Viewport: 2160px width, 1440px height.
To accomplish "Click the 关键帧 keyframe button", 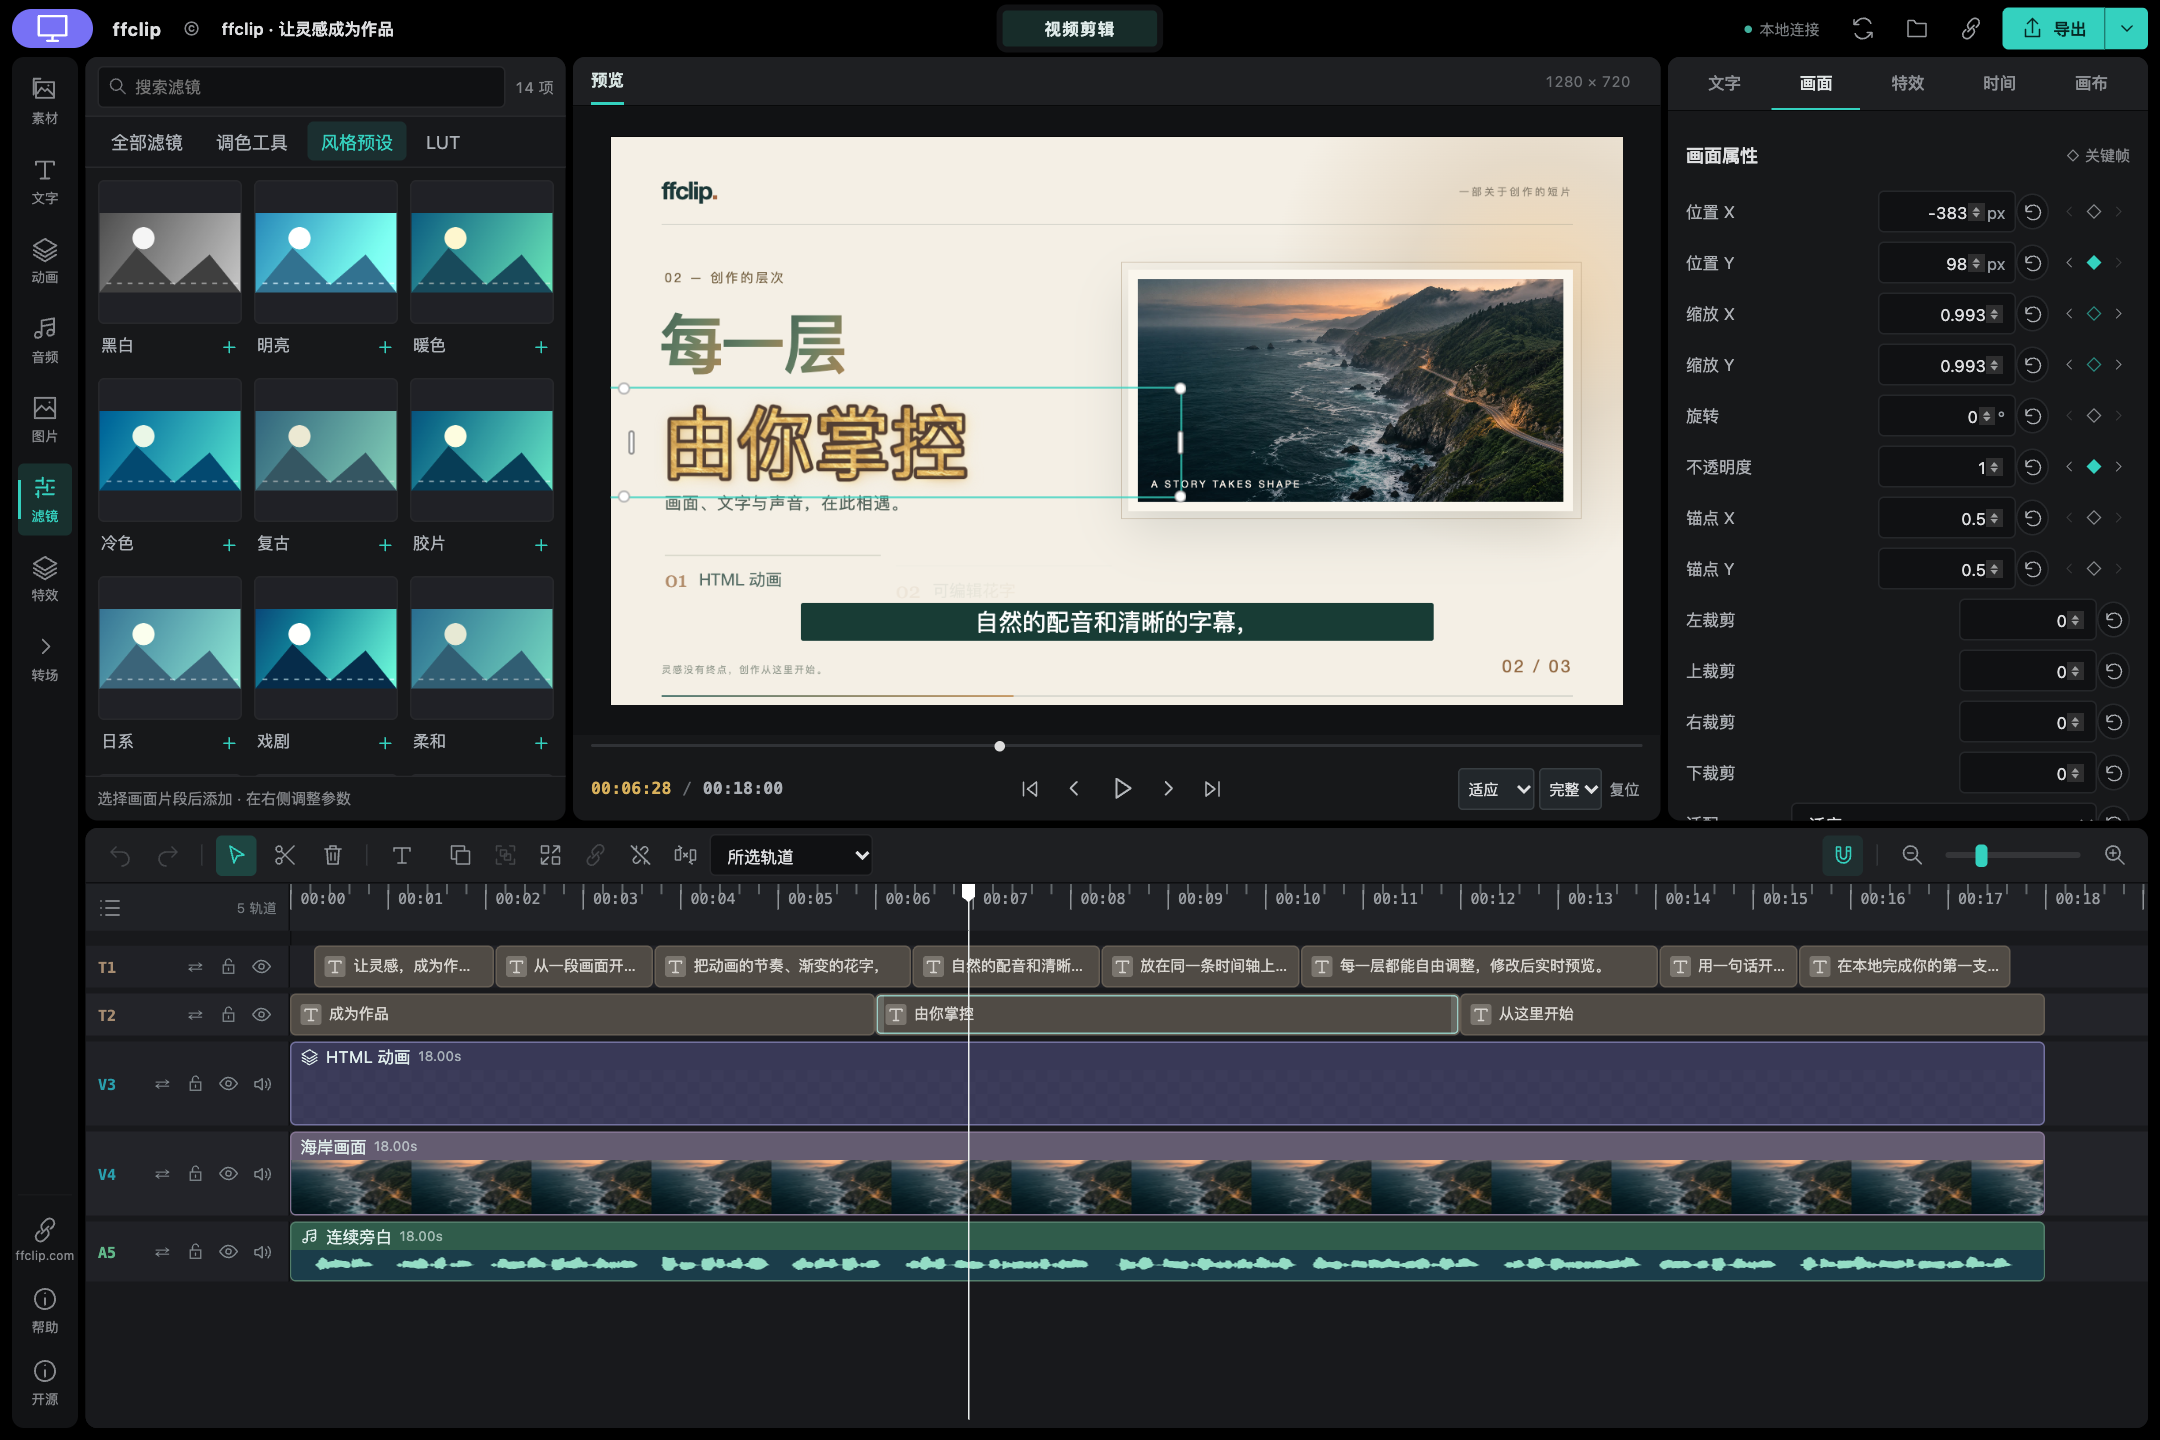I will click(2098, 155).
